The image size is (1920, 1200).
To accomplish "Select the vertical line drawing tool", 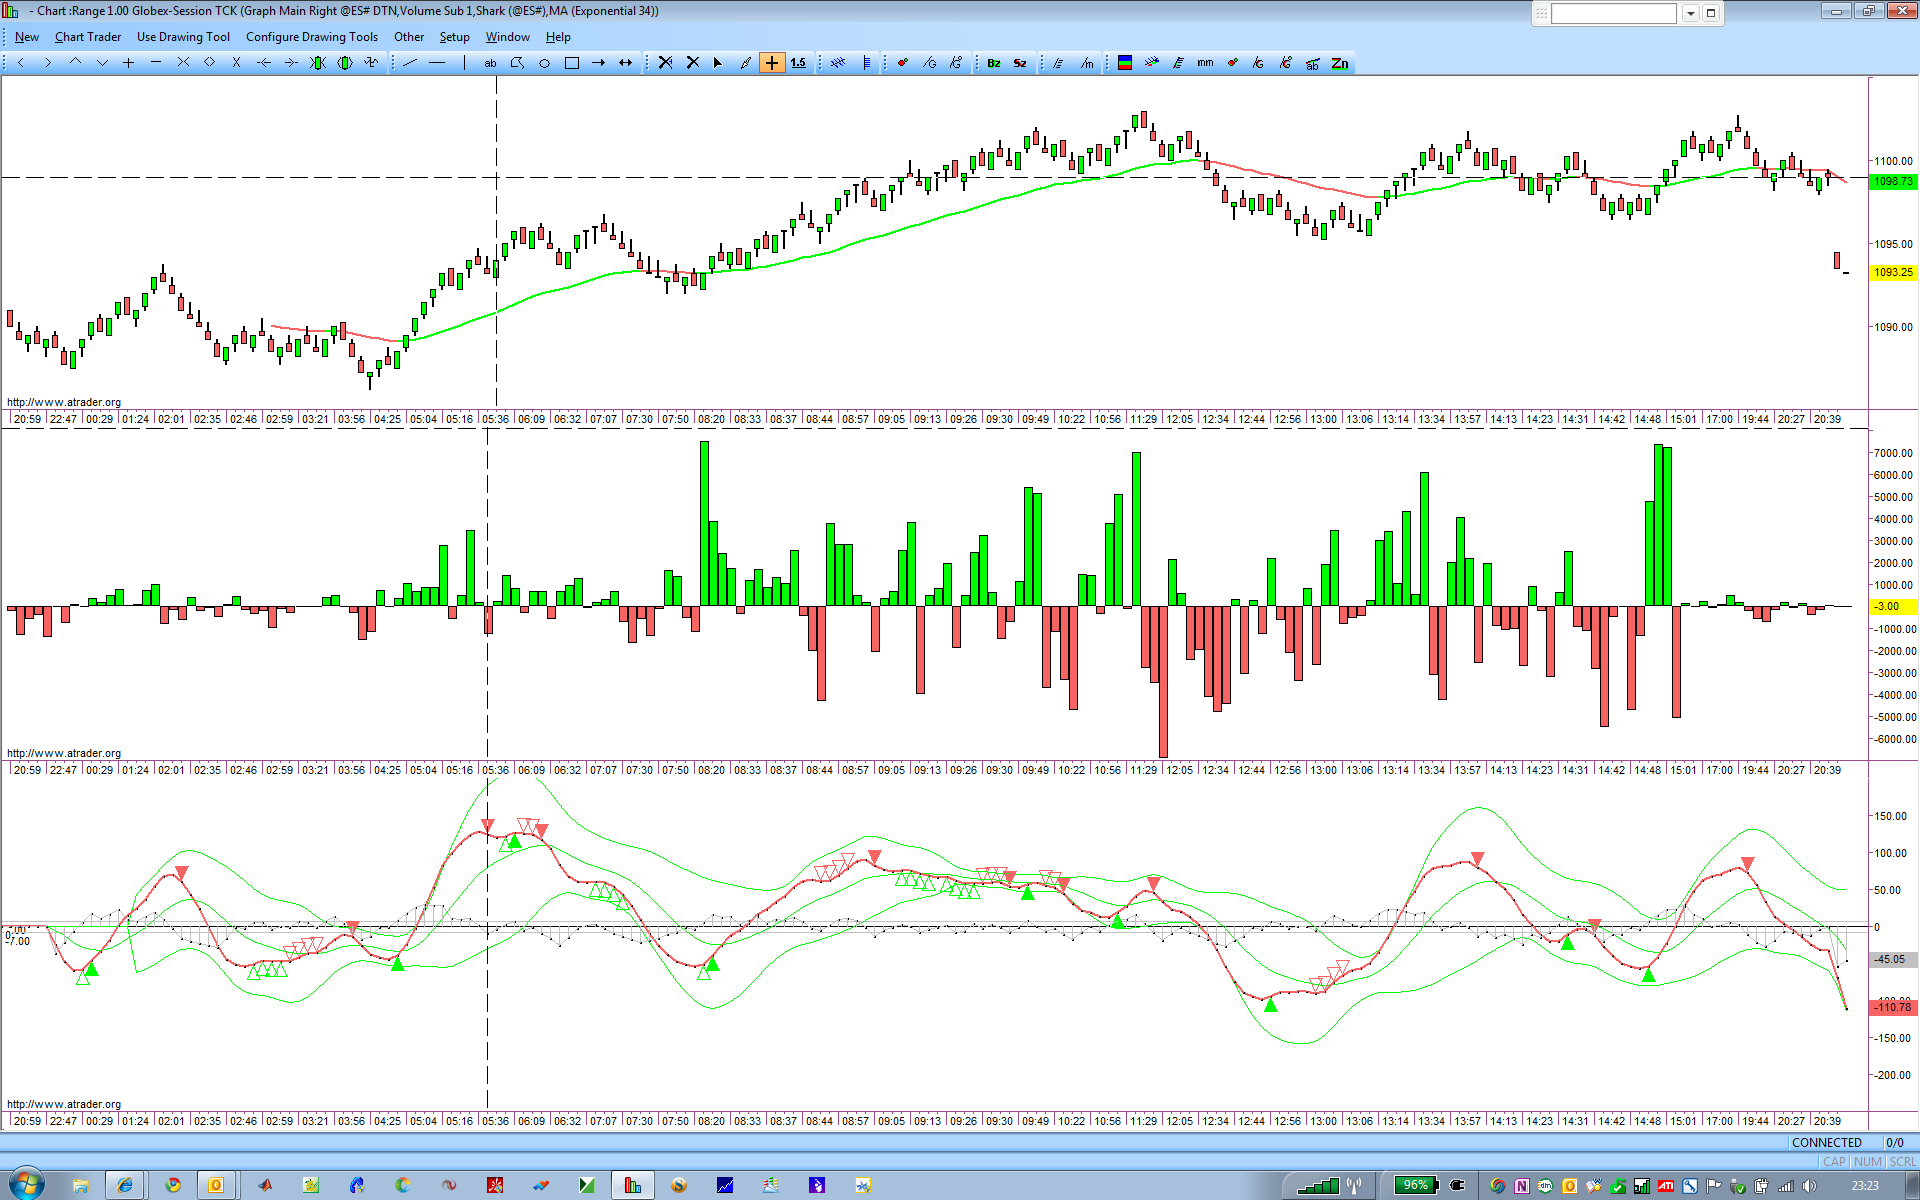I will coord(464,63).
